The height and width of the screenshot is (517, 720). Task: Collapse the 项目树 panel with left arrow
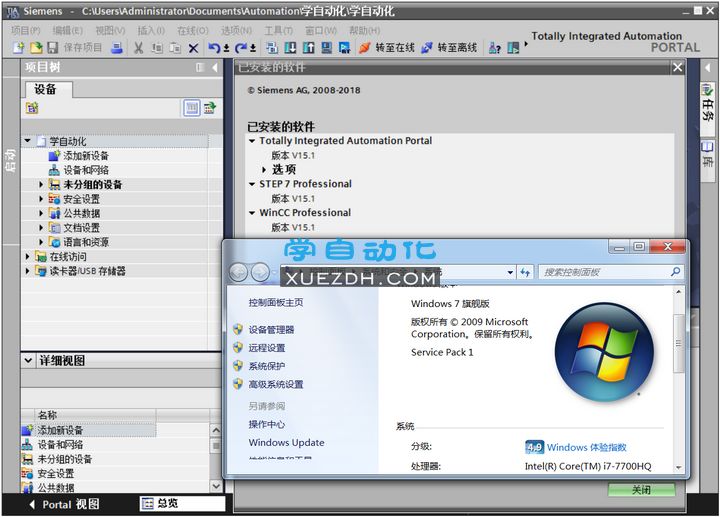[x=215, y=67]
